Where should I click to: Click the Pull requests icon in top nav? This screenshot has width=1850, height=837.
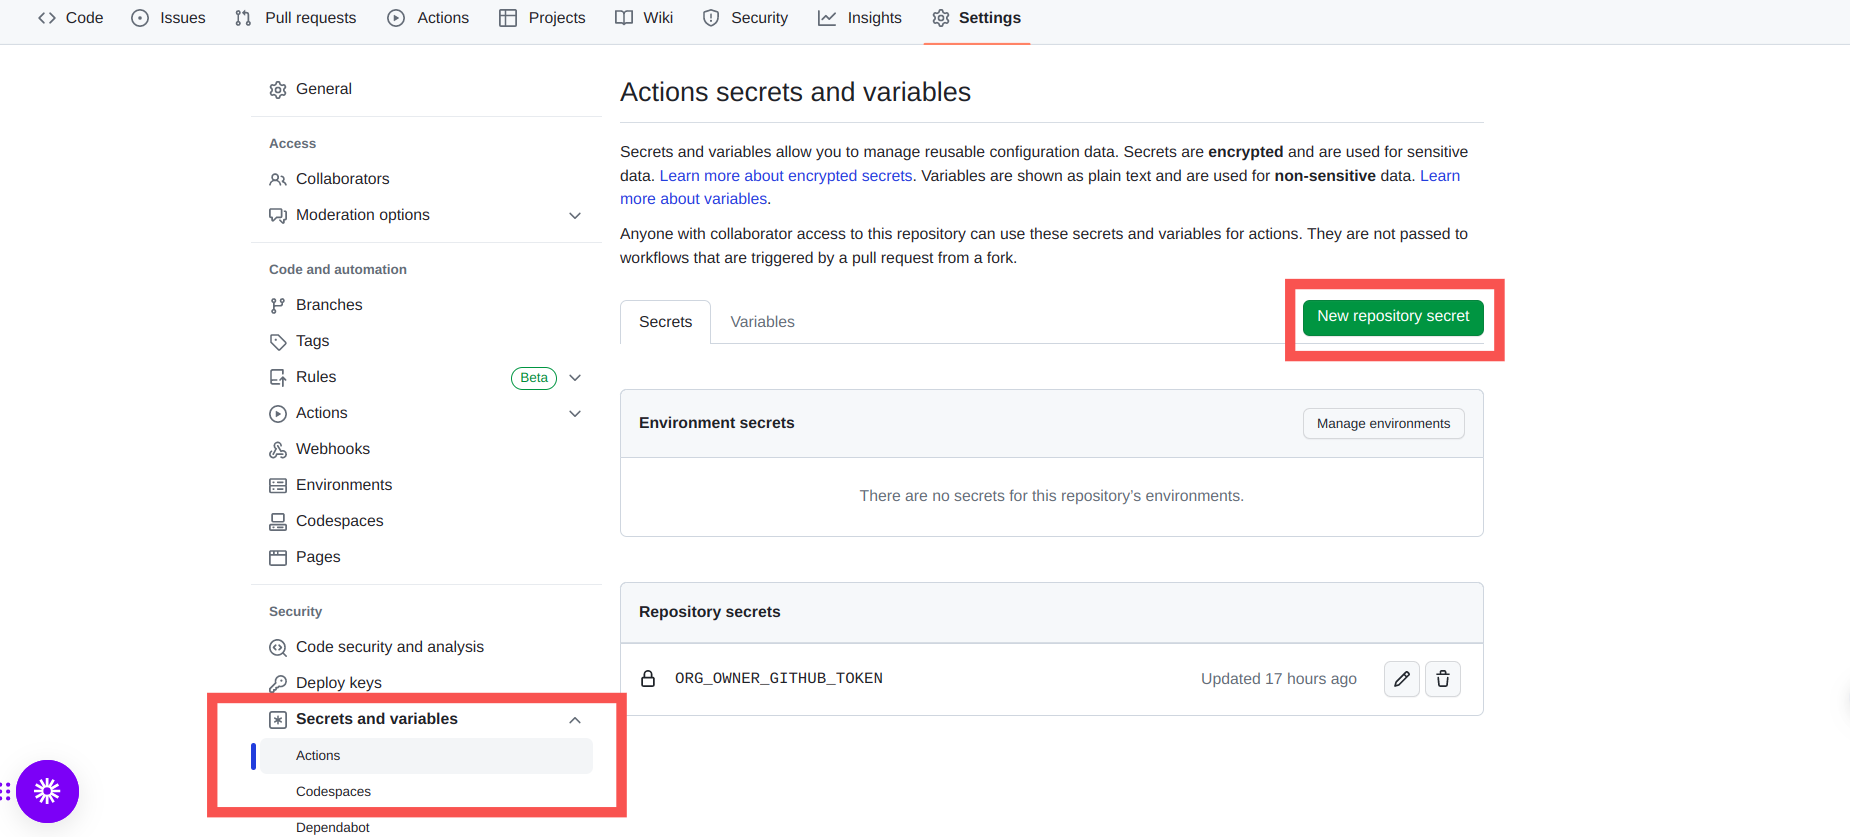pyautogui.click(x=243, y=18)
